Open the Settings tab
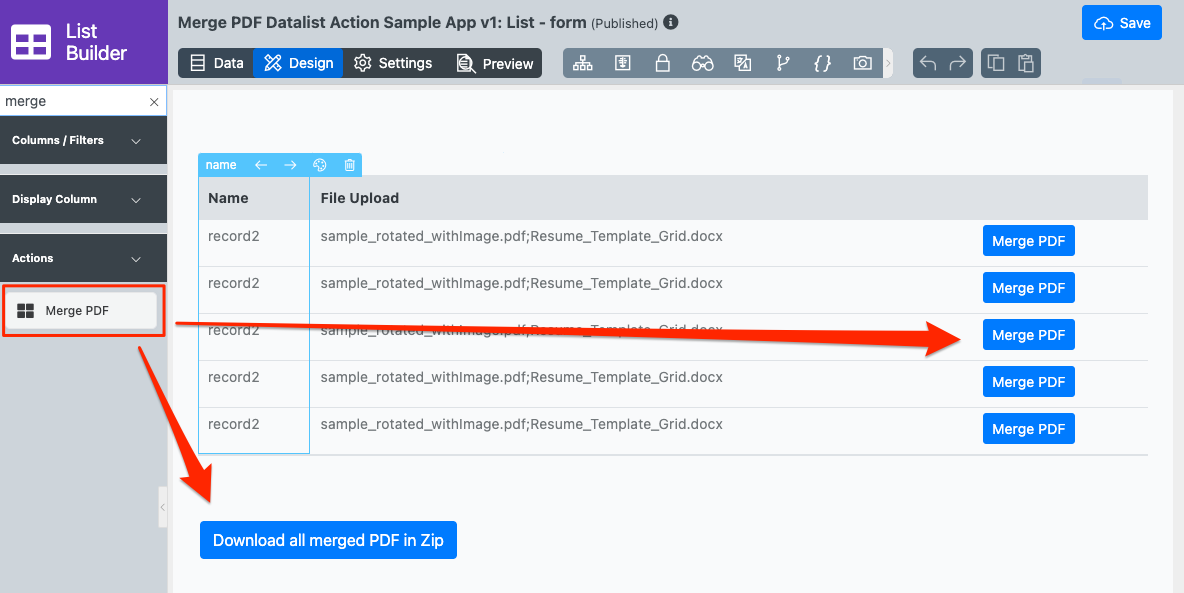 [393, 63]
